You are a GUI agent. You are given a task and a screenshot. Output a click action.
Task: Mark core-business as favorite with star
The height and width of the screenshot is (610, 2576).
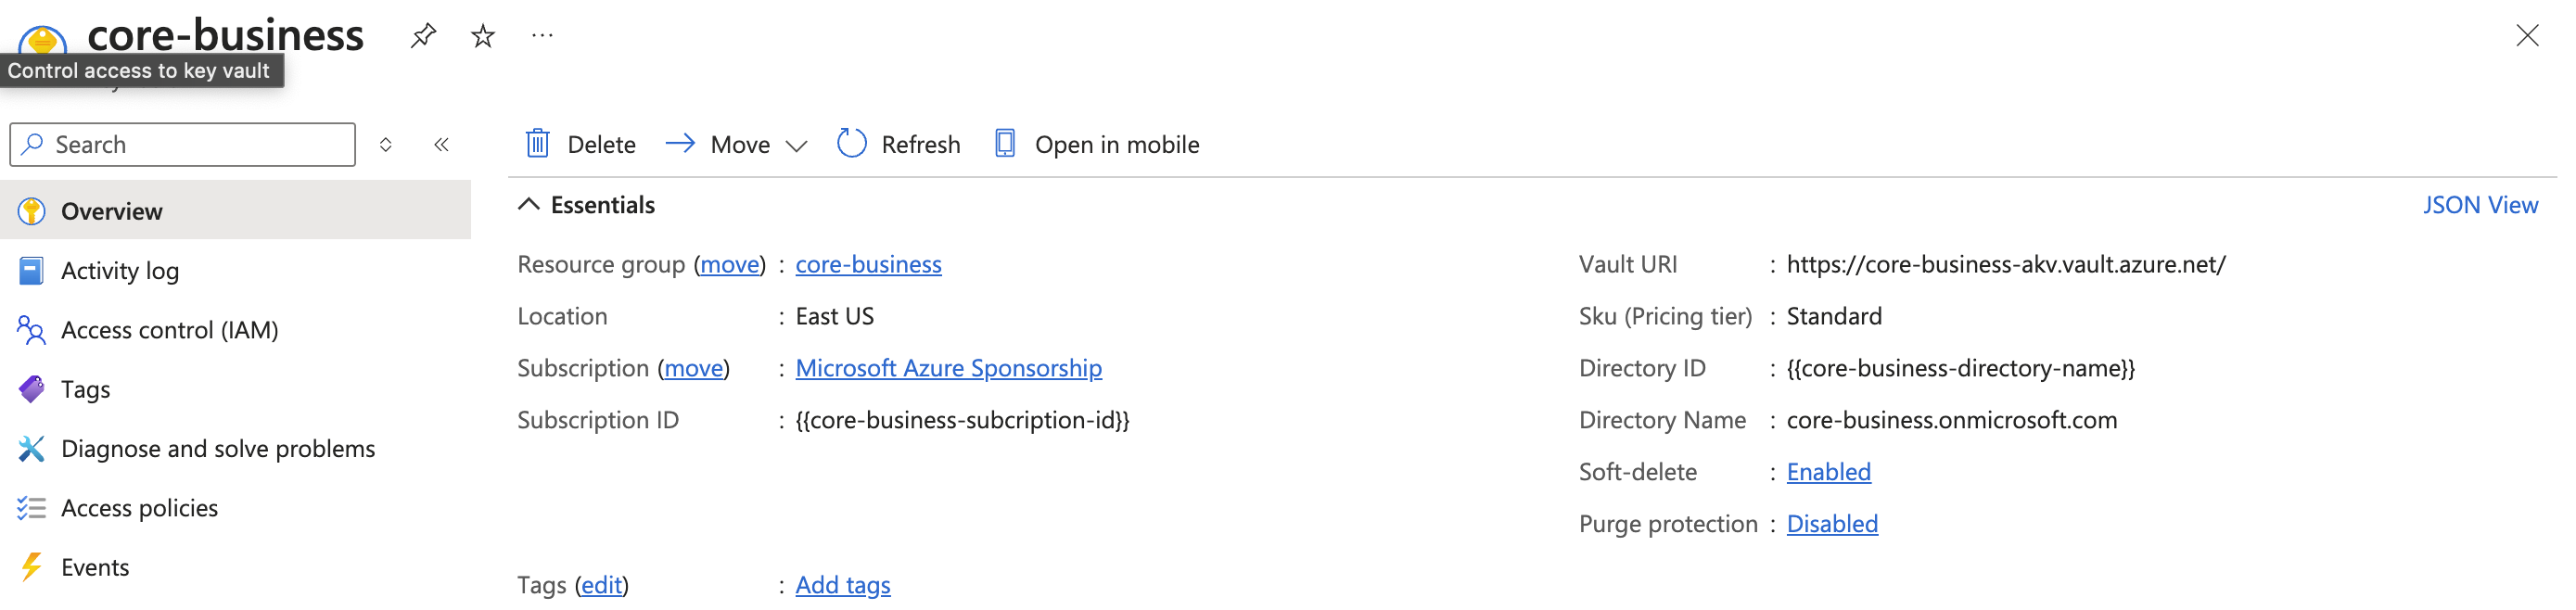483,37
